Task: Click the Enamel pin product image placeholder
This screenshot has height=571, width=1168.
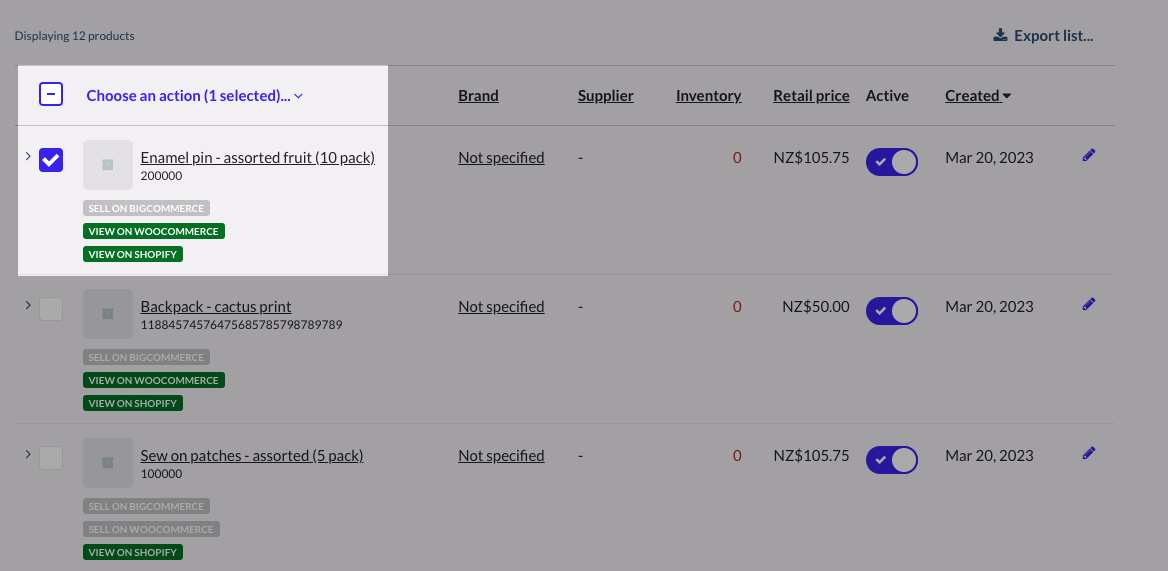Action: 108,165
